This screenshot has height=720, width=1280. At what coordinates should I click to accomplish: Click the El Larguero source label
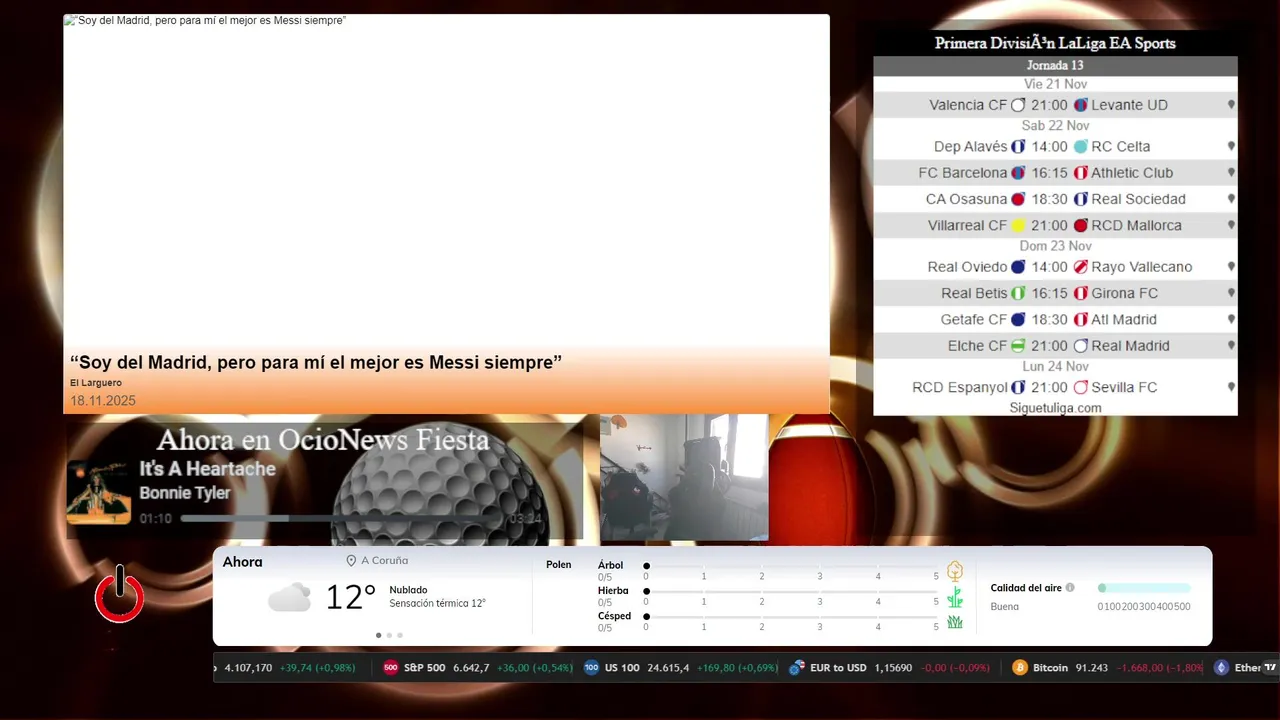(x=96, y=383)
